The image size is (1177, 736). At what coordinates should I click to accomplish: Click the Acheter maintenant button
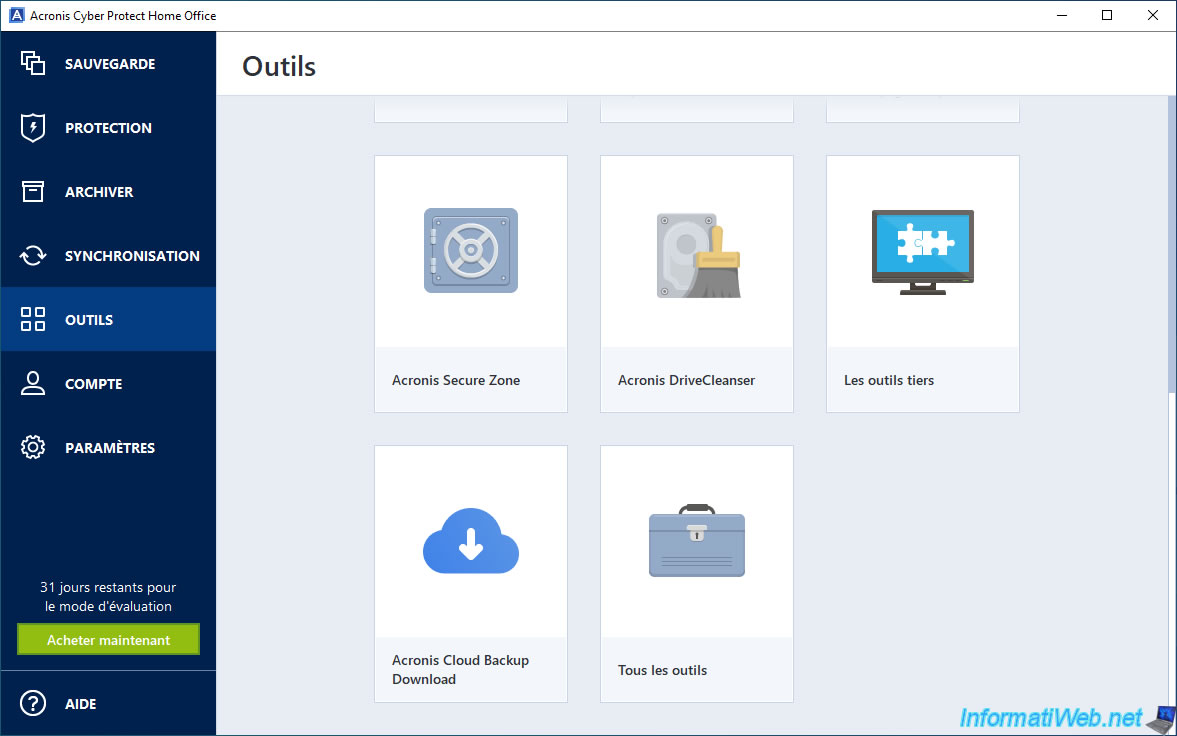(108, 640)
